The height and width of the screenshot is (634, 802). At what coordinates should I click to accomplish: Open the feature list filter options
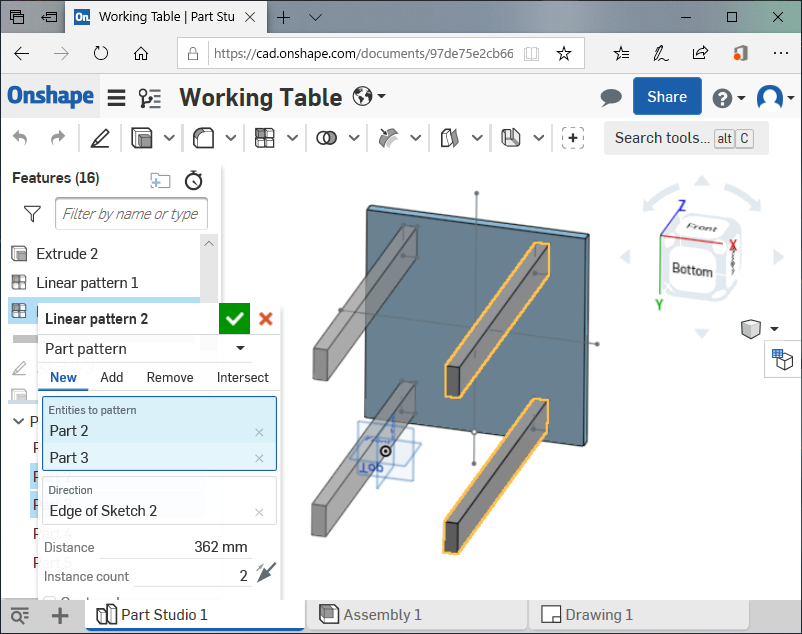(x=32, y=214)
